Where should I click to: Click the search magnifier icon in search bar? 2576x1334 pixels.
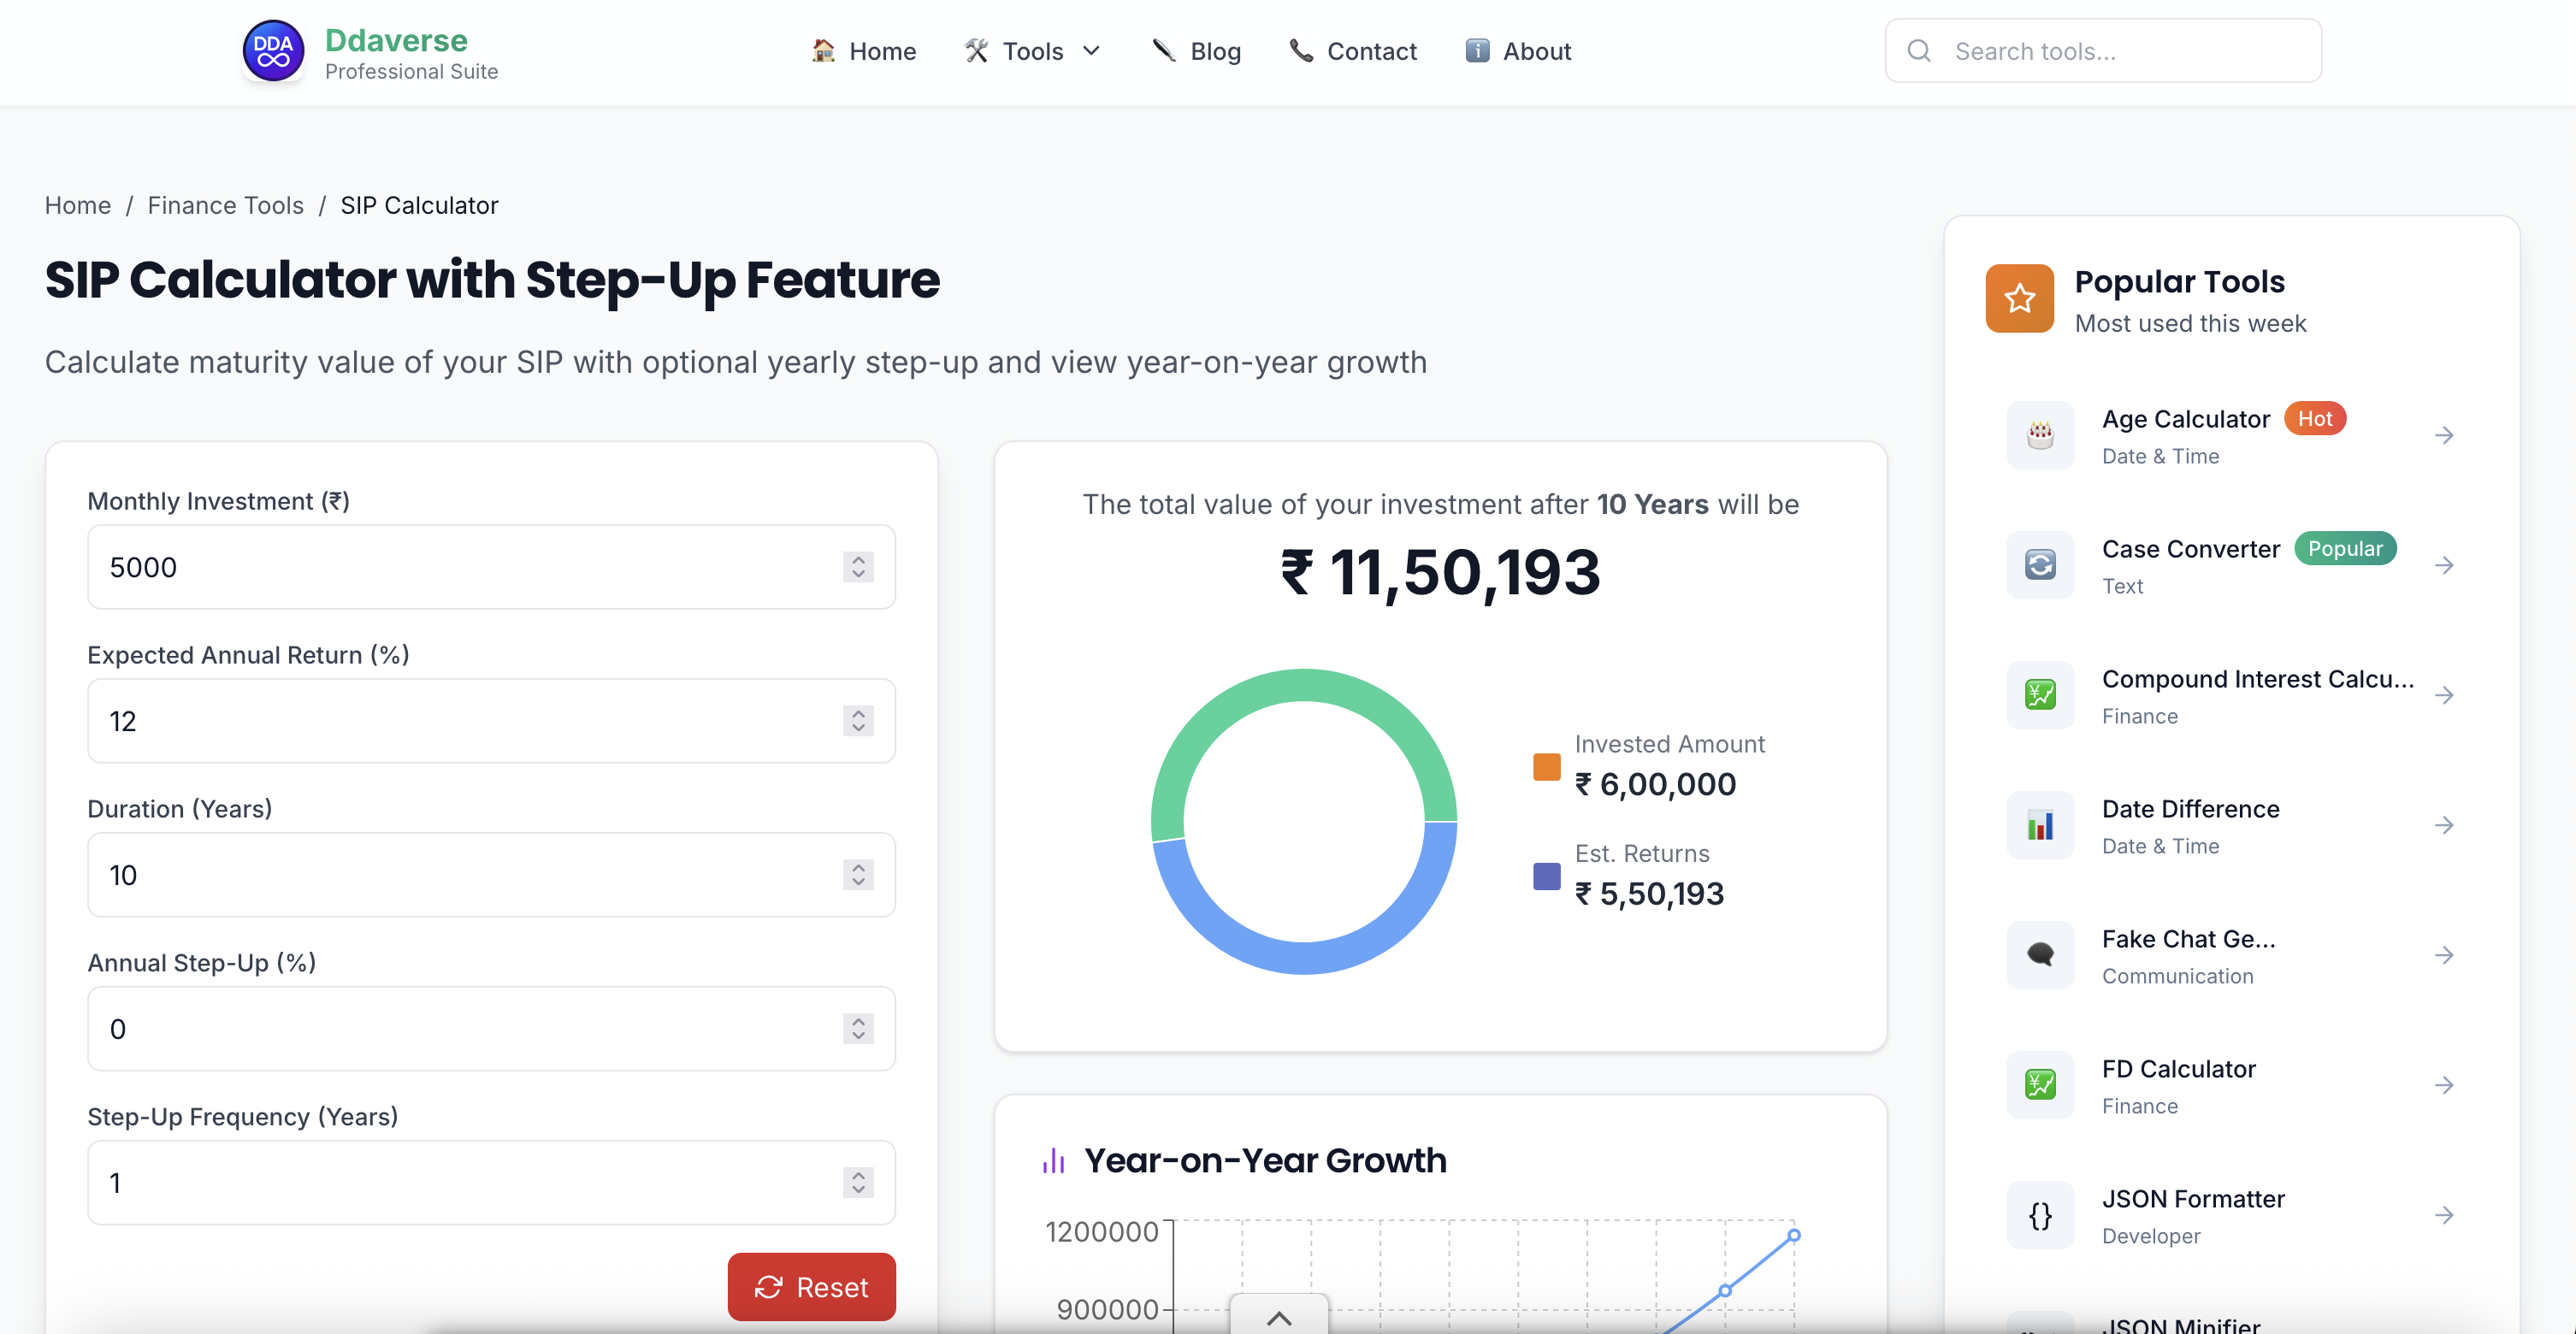[1919, 50]
